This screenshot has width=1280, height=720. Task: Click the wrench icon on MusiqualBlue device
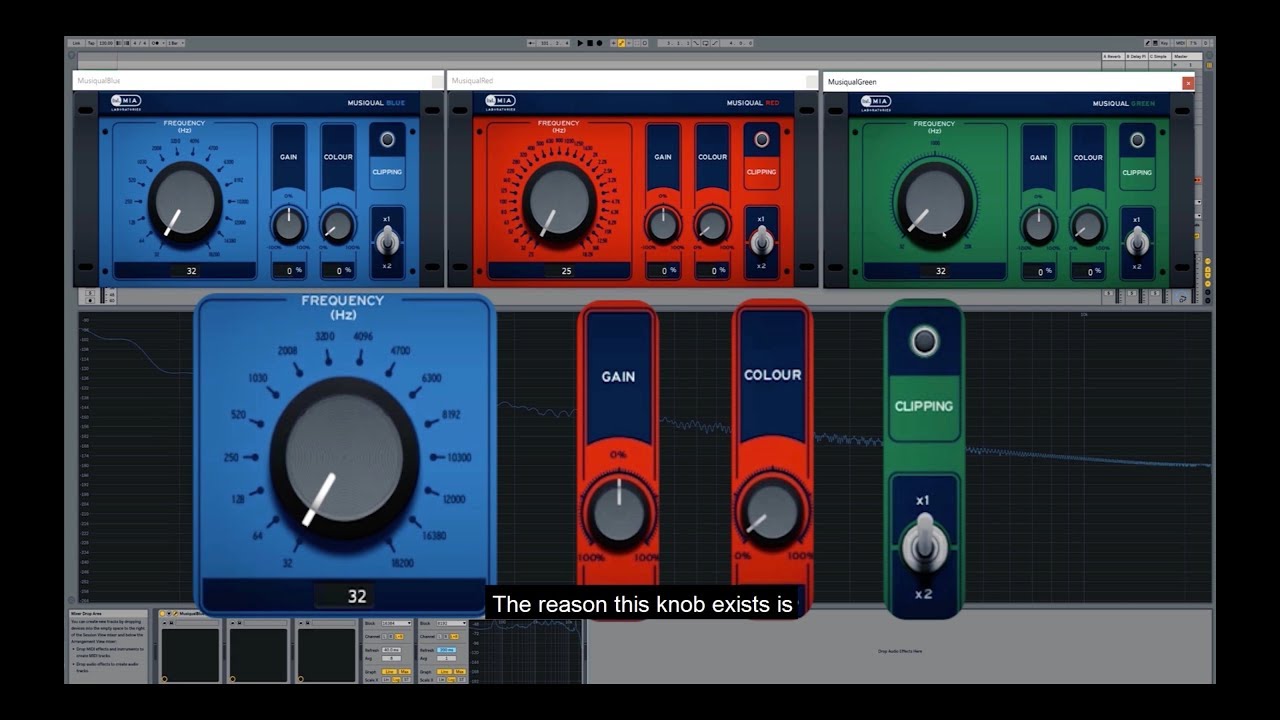point(176,613)
